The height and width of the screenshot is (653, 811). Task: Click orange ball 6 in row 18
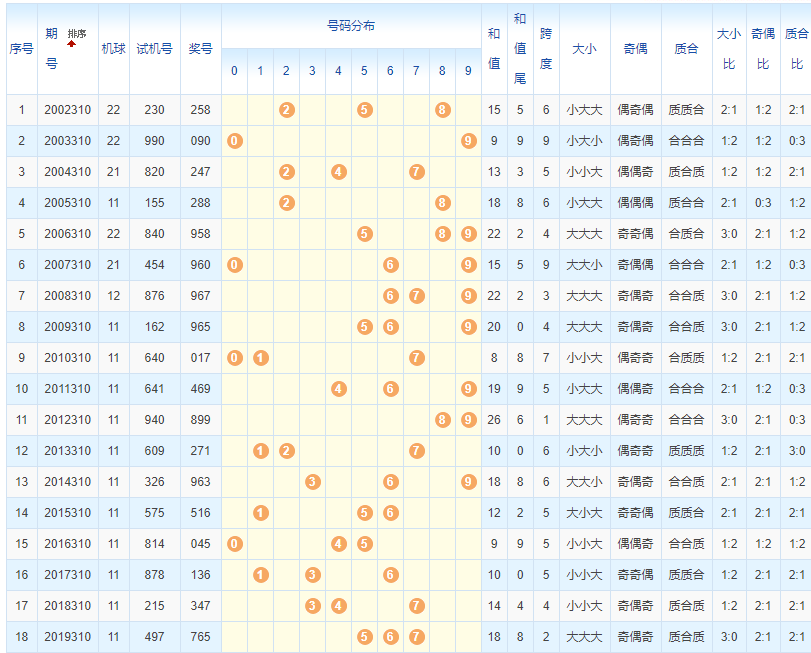[x=391, y=637]
